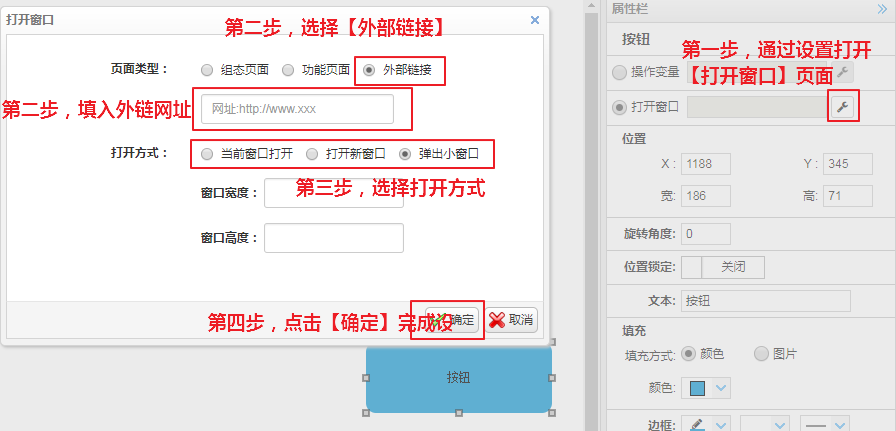Click the read-only field beside 打开窗口 radio

(758, 107)
